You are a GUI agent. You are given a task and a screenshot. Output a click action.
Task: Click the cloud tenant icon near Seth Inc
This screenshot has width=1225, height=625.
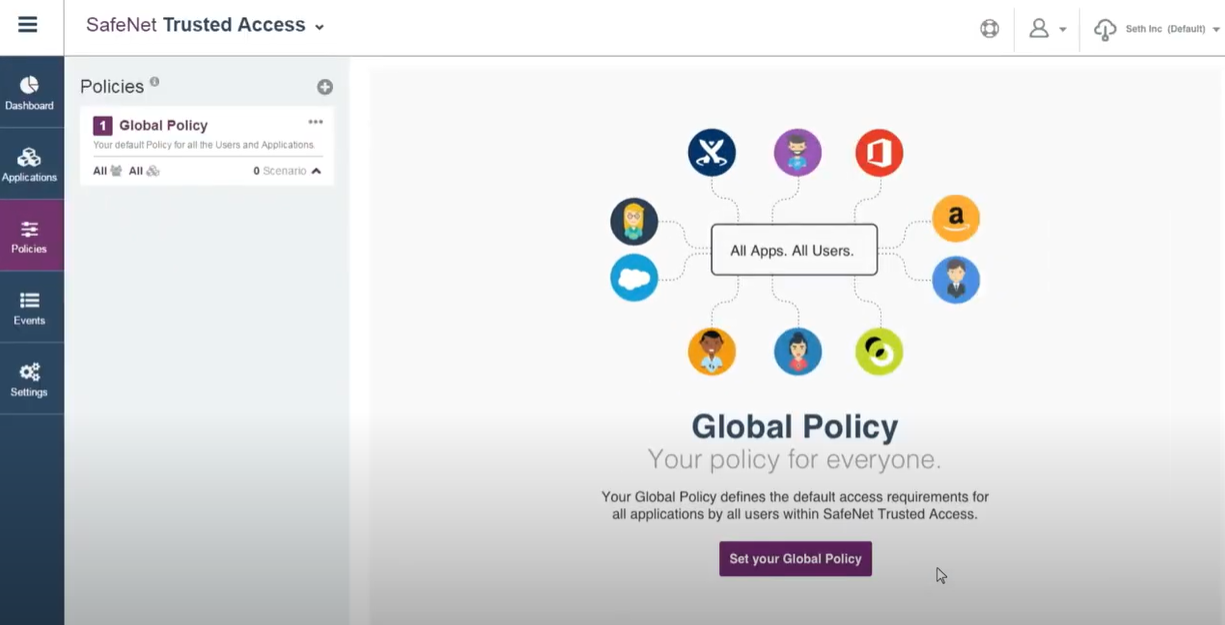(x=1105, y=29)
